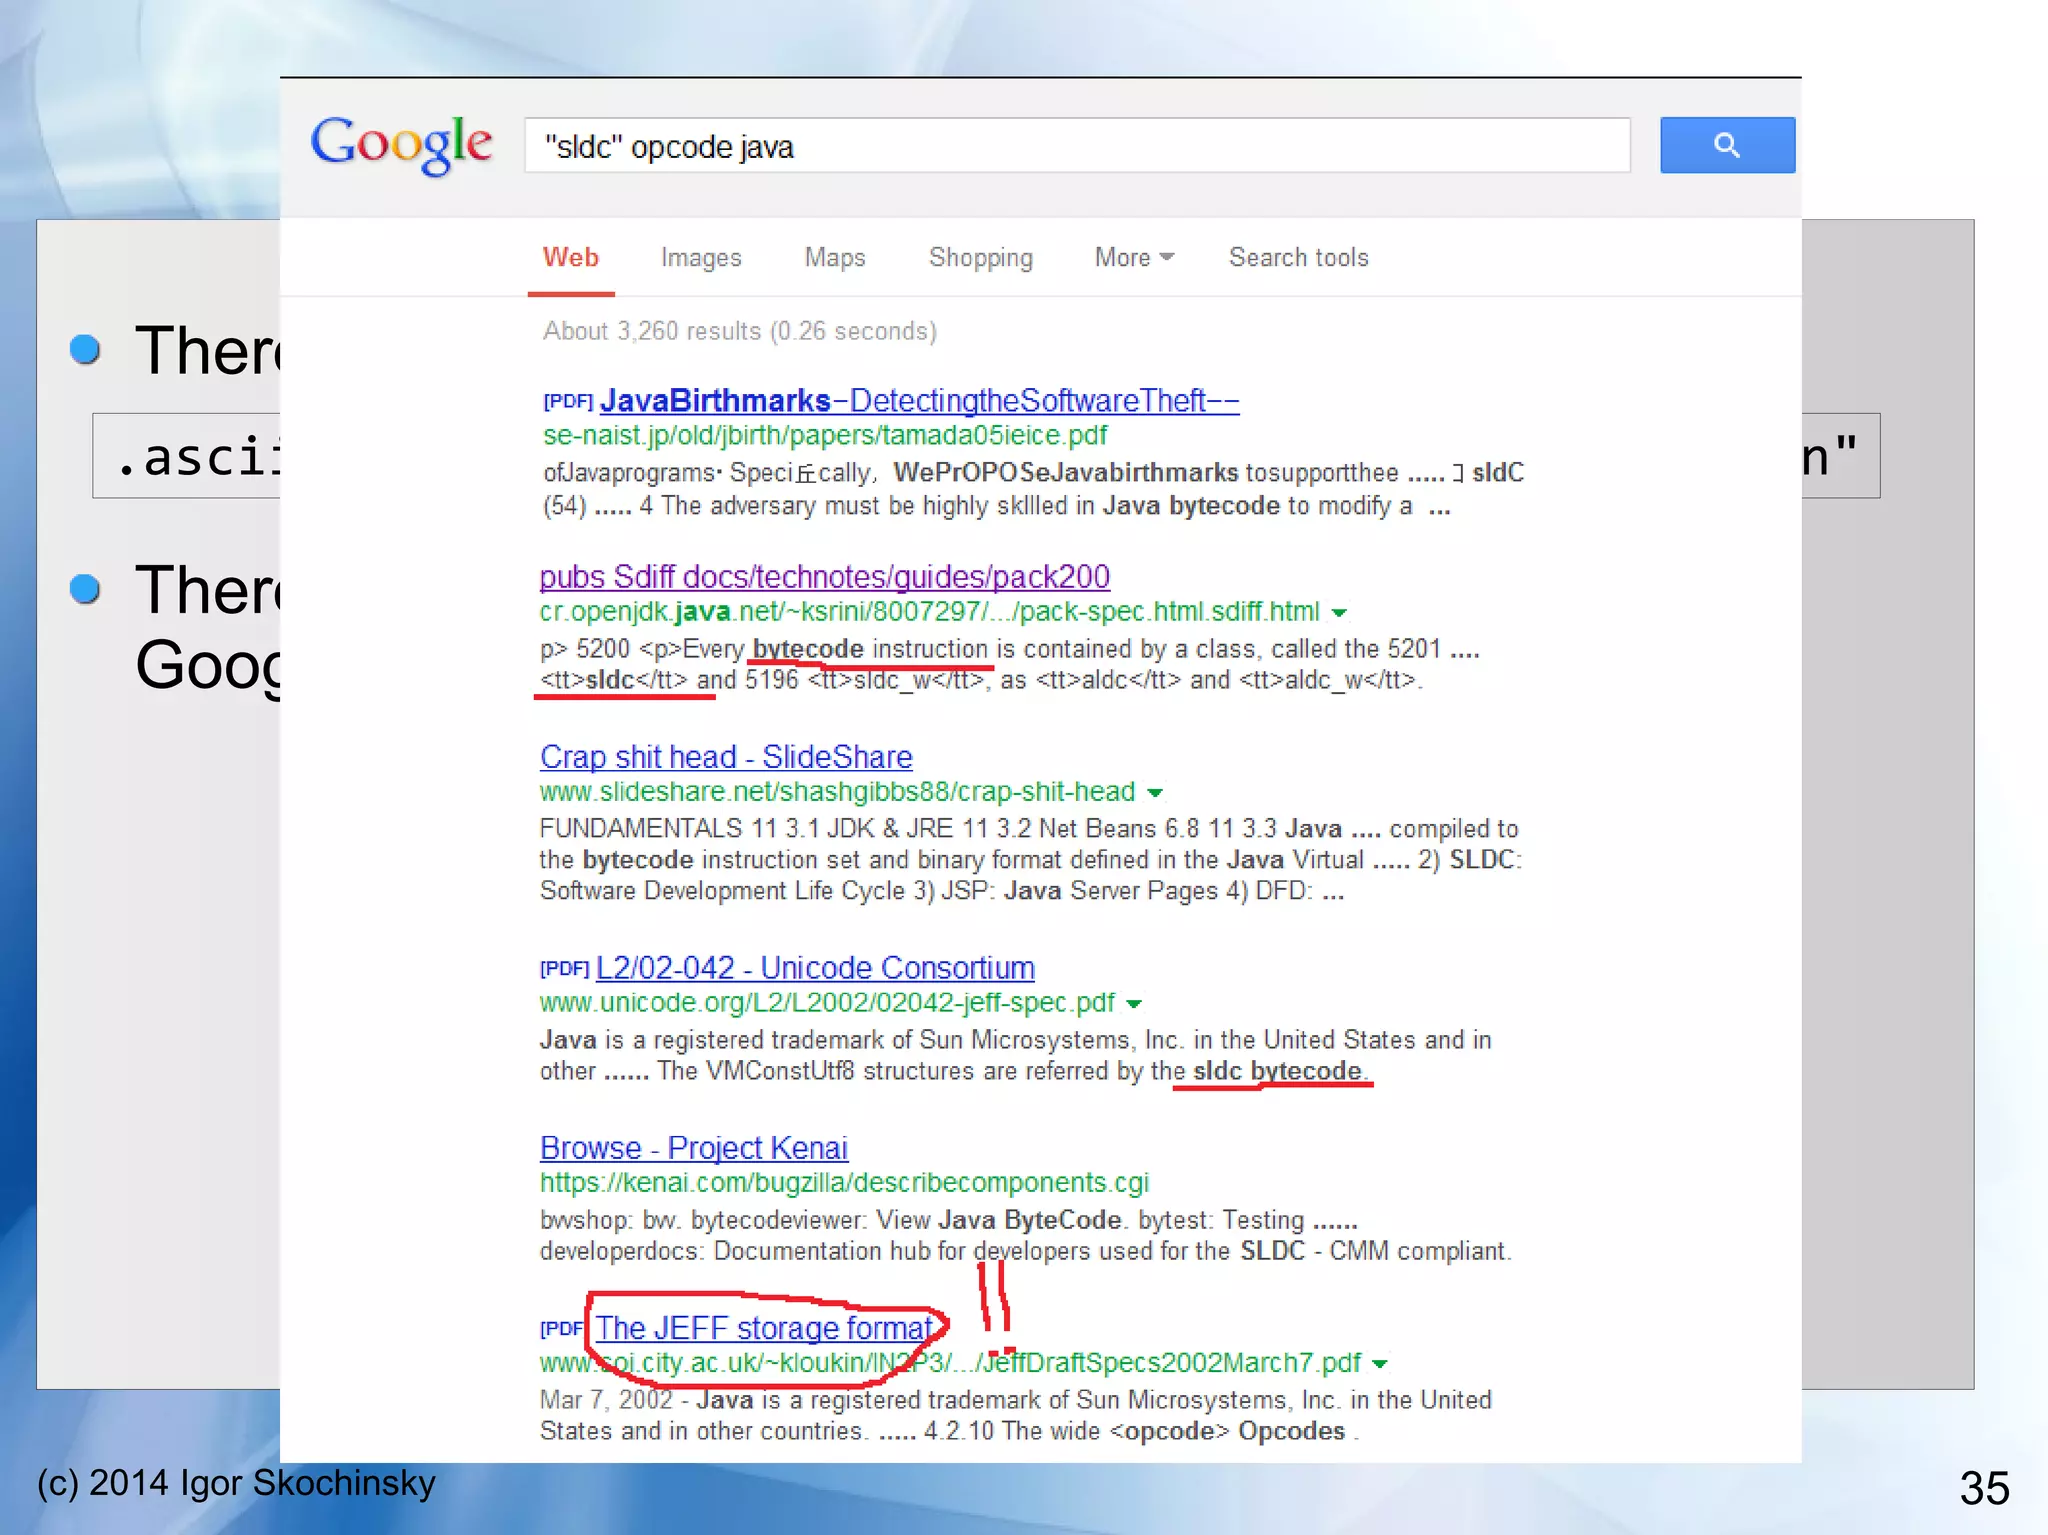Open the Shopping results tab
The height and width of the screenshot is (1535, 2048).
(x=980, y=258)
